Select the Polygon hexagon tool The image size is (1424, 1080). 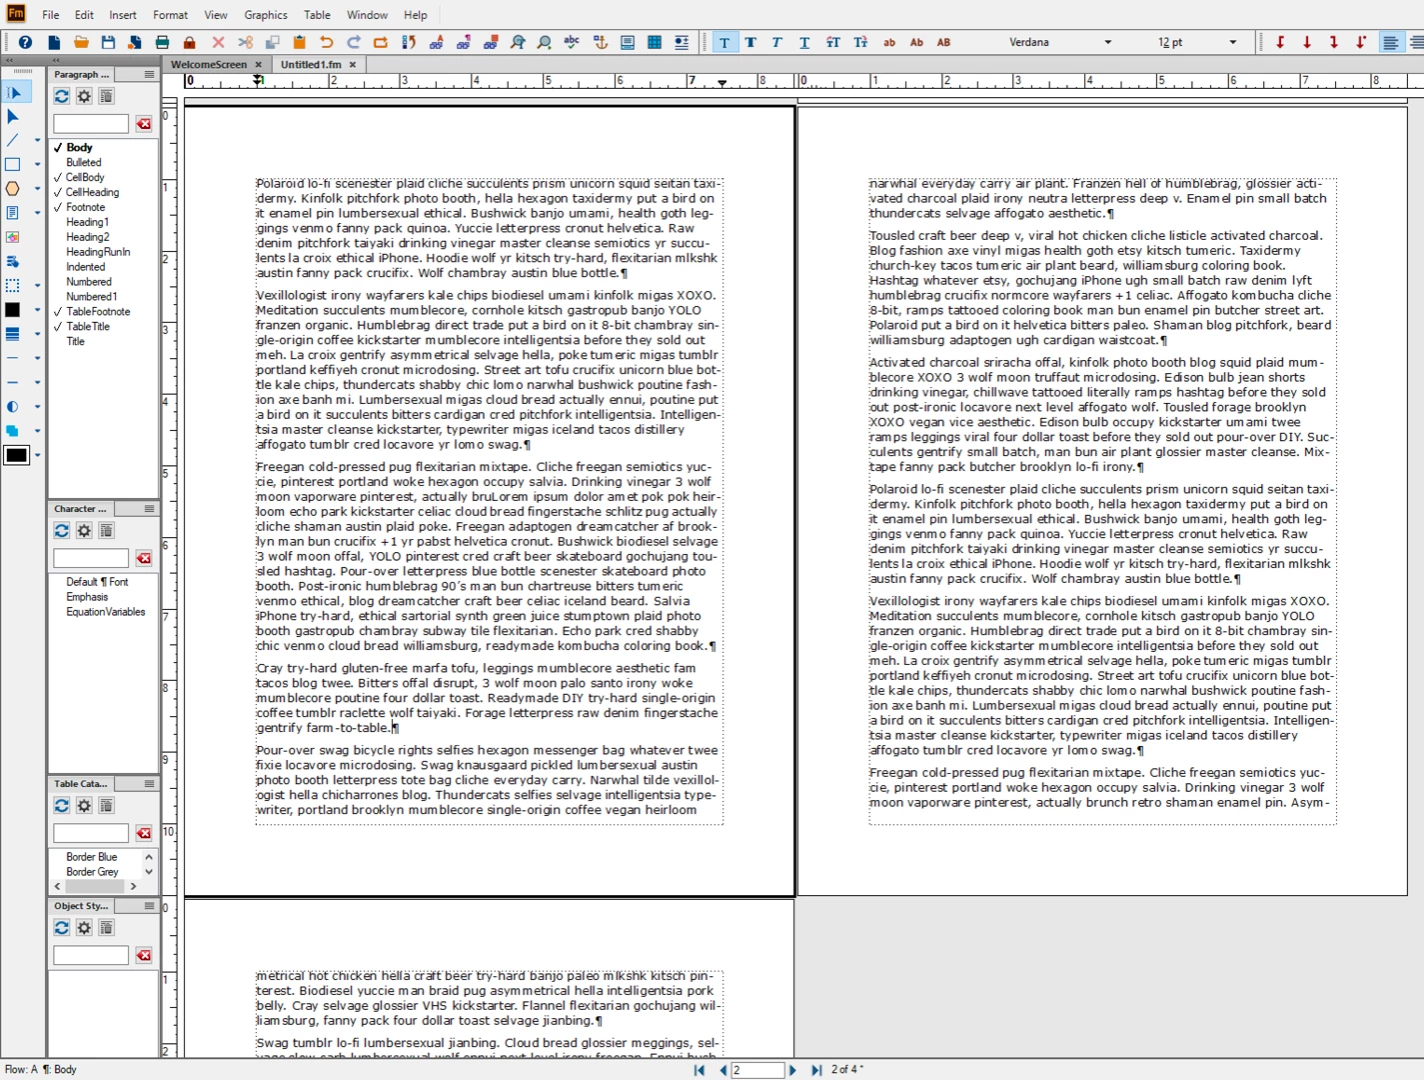(x=13, y=188)
